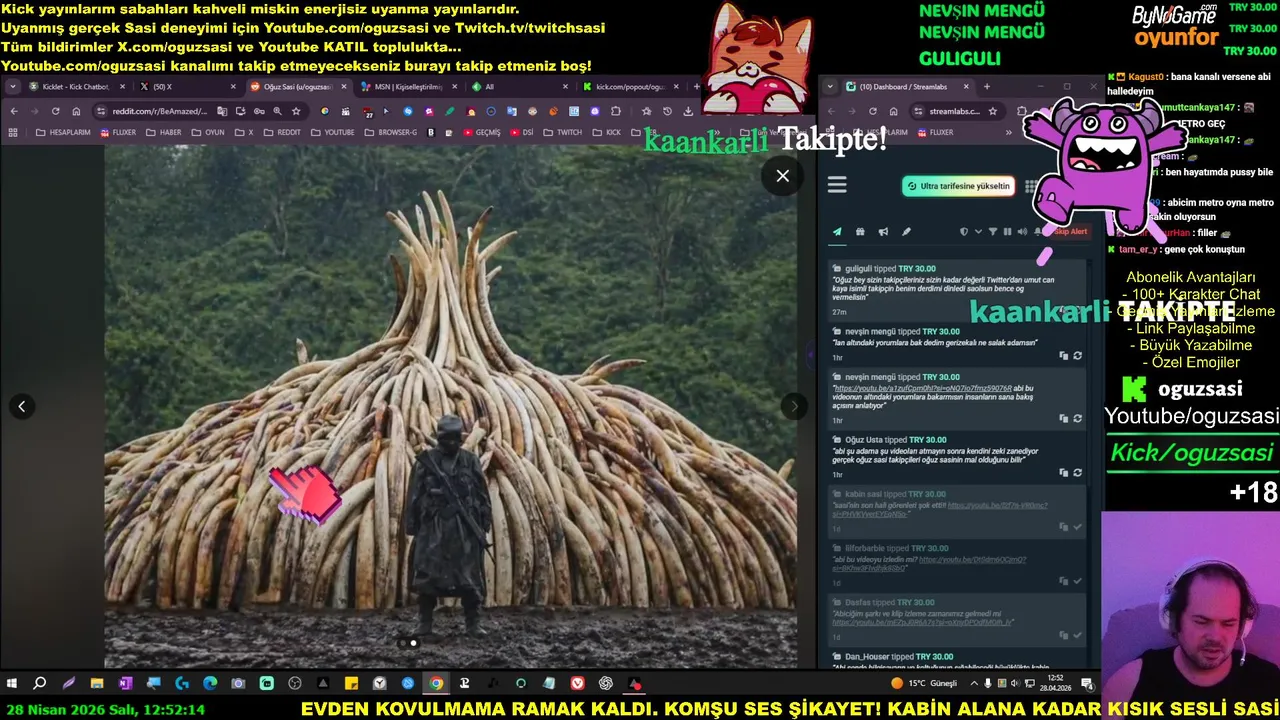Screen dimensions: 1280x720
Task: Open the GEÇMİŞ bookmark
Action: [x=481, y=132]
